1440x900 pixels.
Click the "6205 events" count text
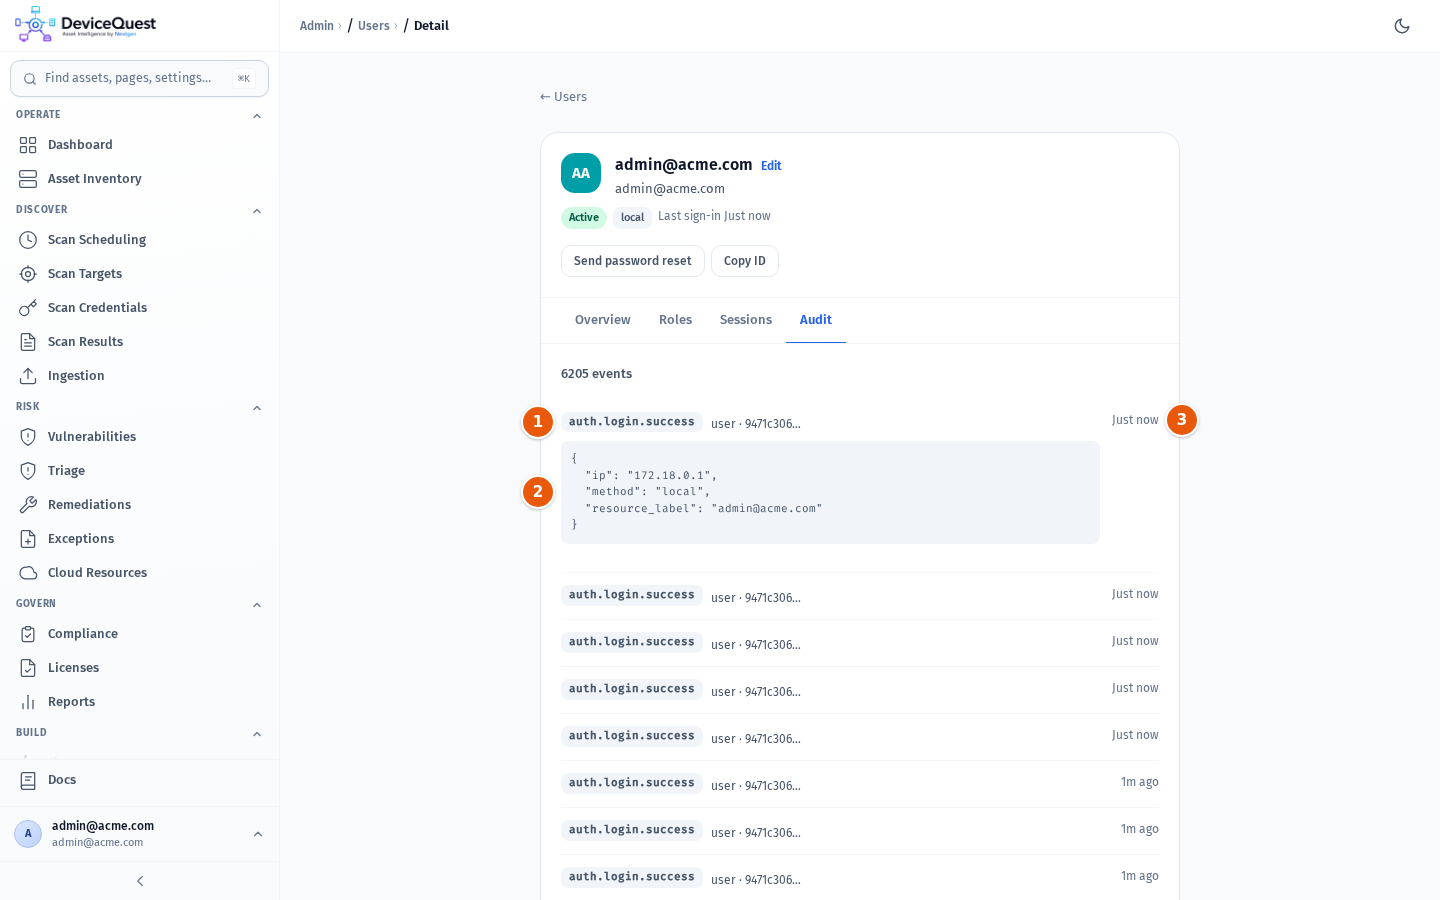(596, 374)
